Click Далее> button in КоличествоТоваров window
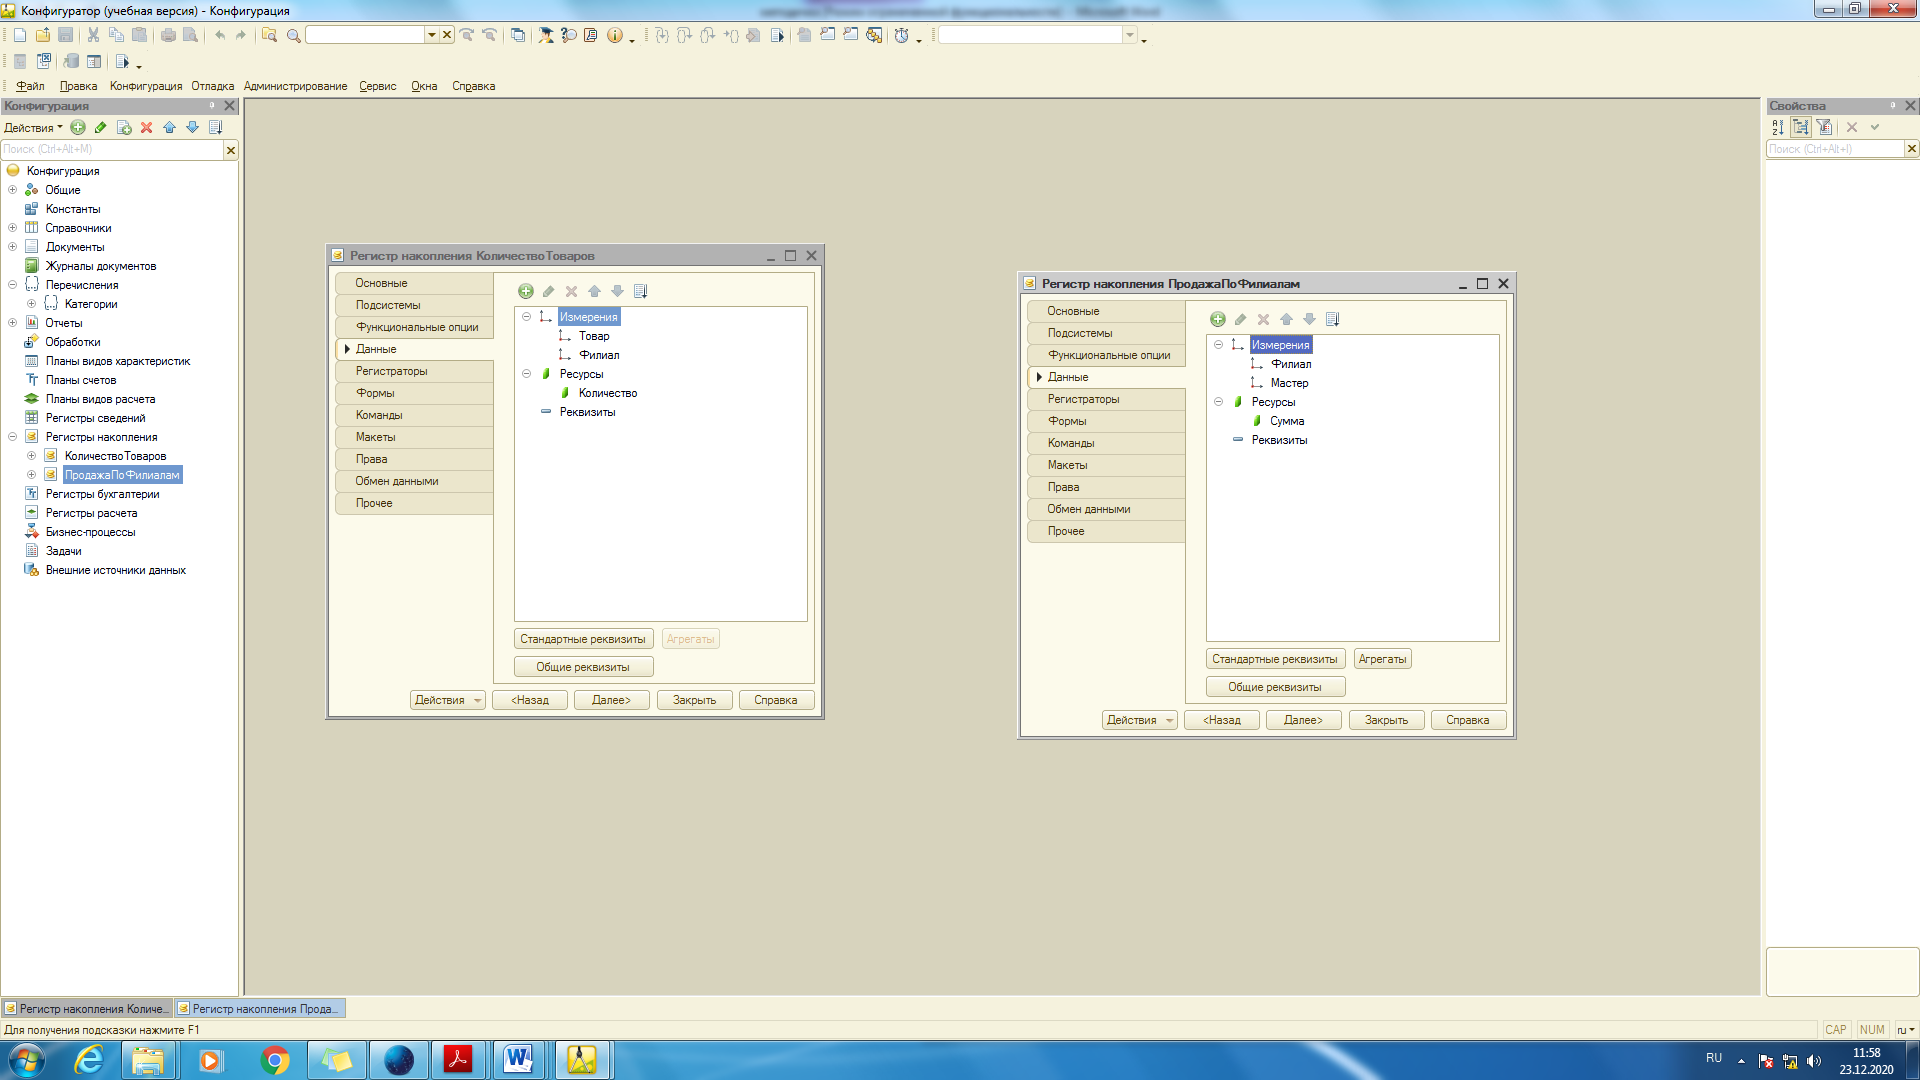 pyautogui.click(x=611, y=700)
